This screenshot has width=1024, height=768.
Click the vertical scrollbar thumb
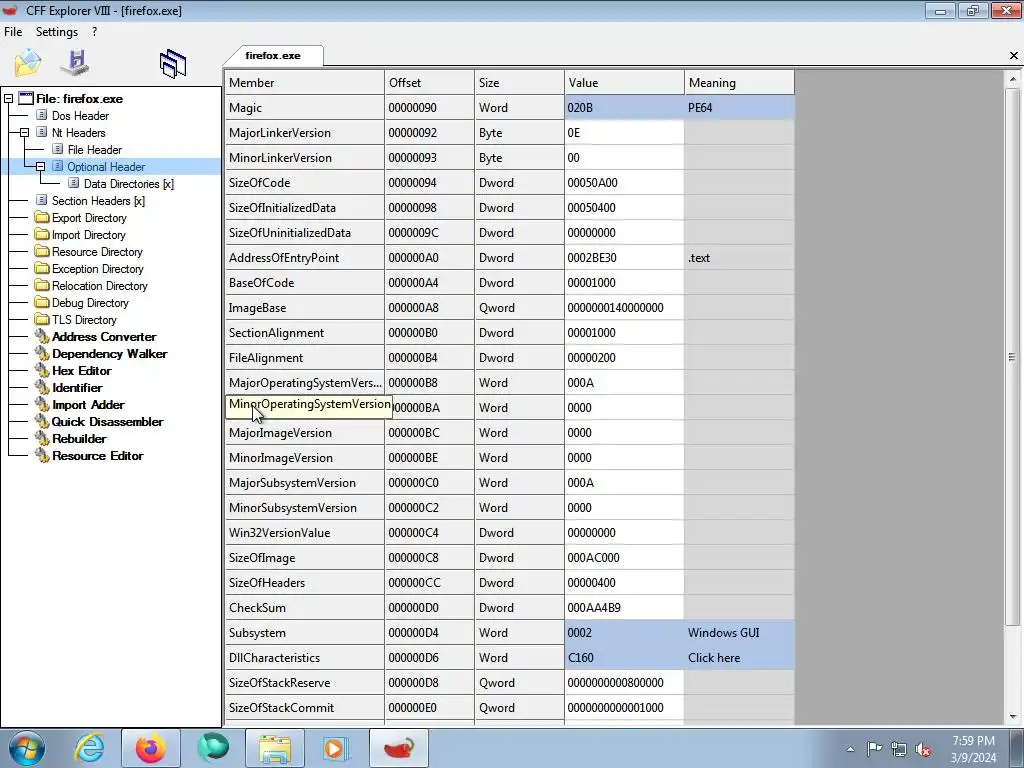pyautogui.click(x=1012, y=357)
